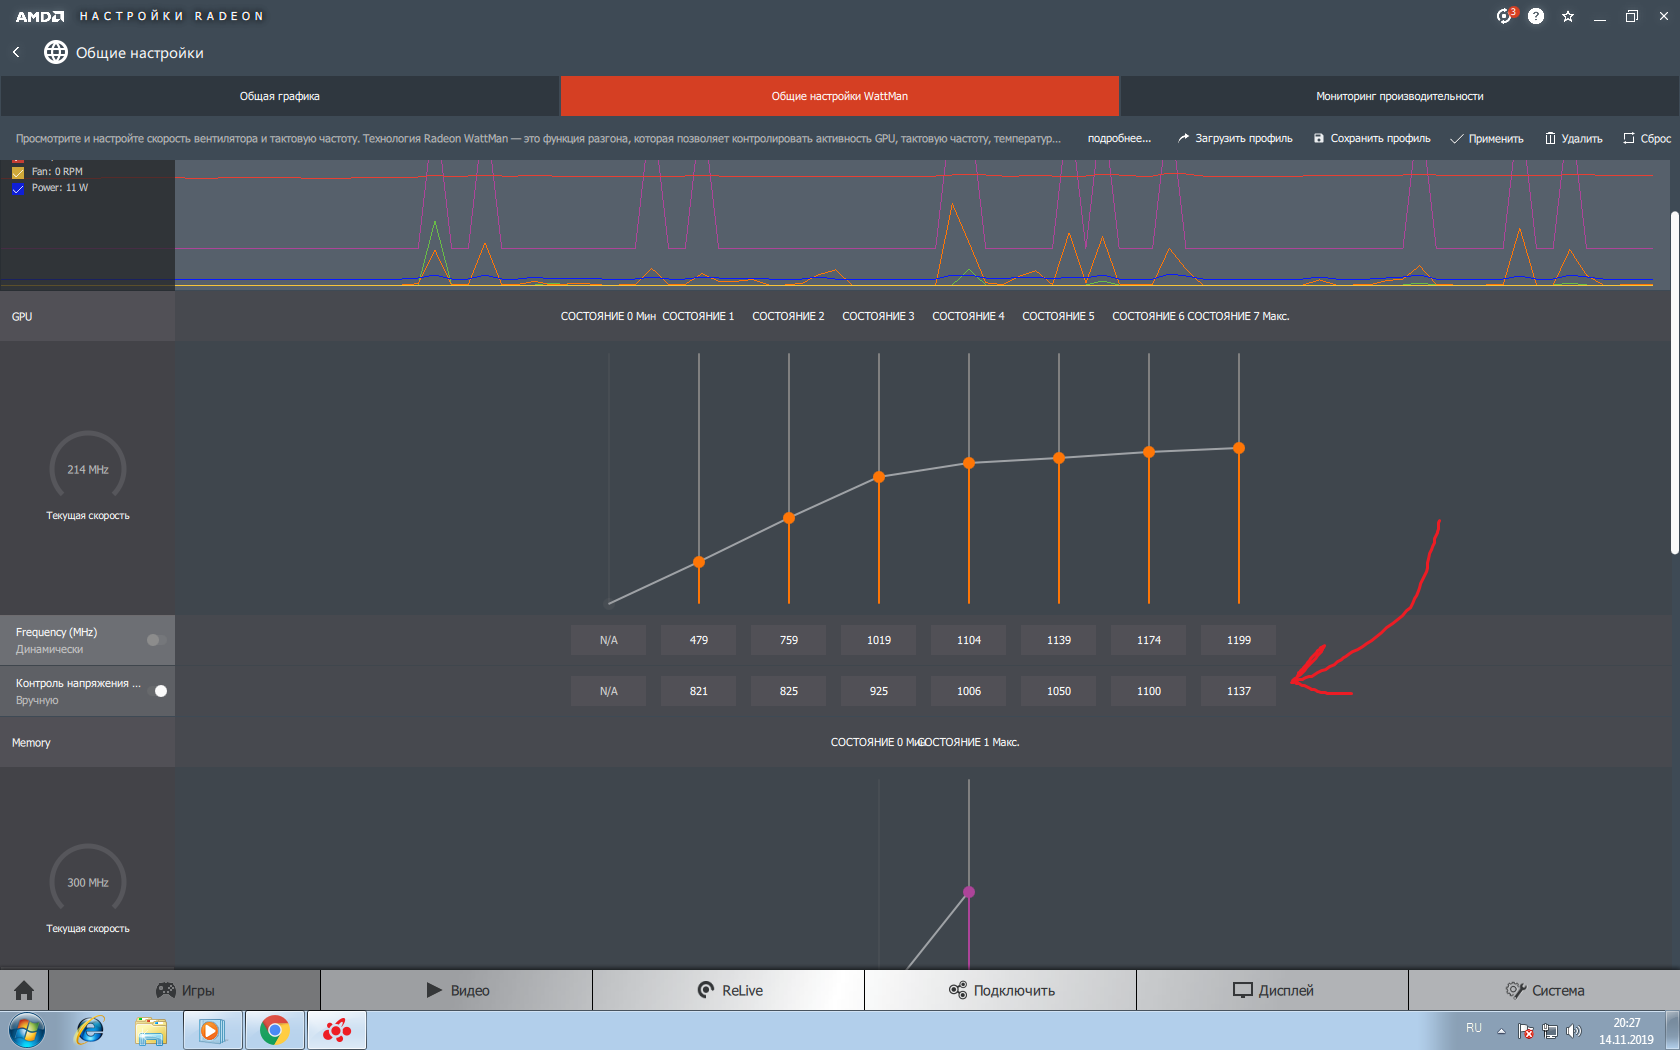Open the network tray icon
Image resolution: width=1680 pixels, height=1050 pixels.
tap(1550, 1031)
